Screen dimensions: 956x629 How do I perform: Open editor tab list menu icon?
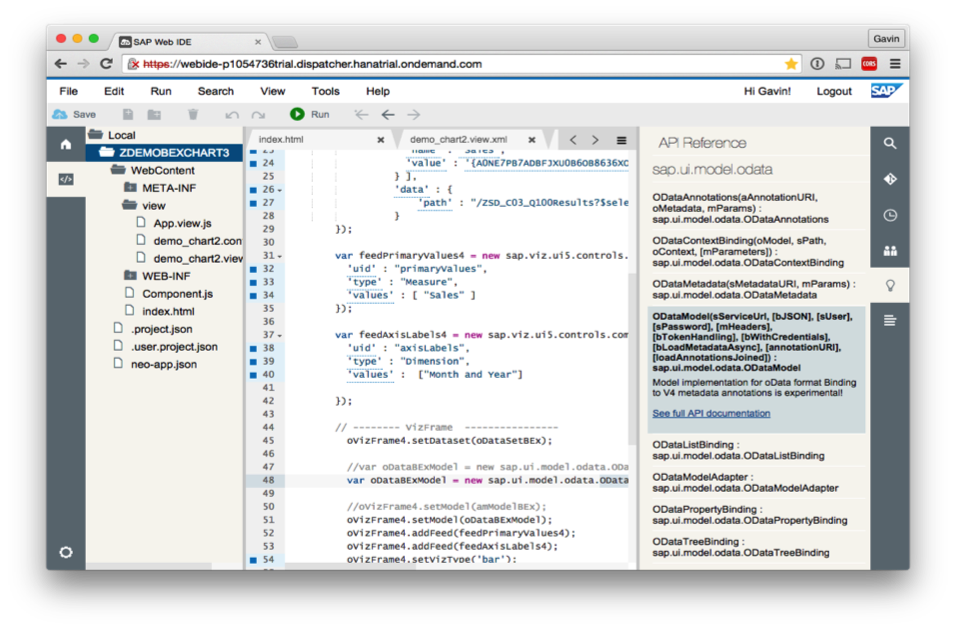[x=621, y=140]
